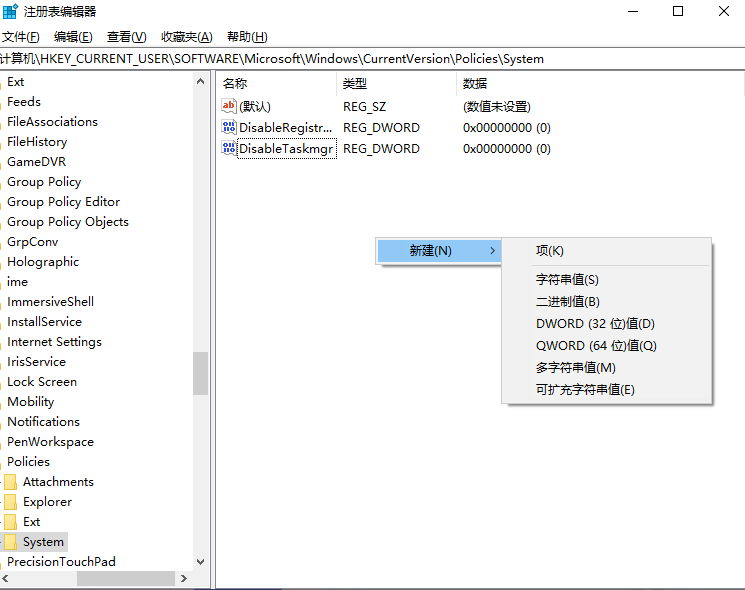Click the Explorer folder icon in tree
This screenshot has width=745, height=590.
10,502
